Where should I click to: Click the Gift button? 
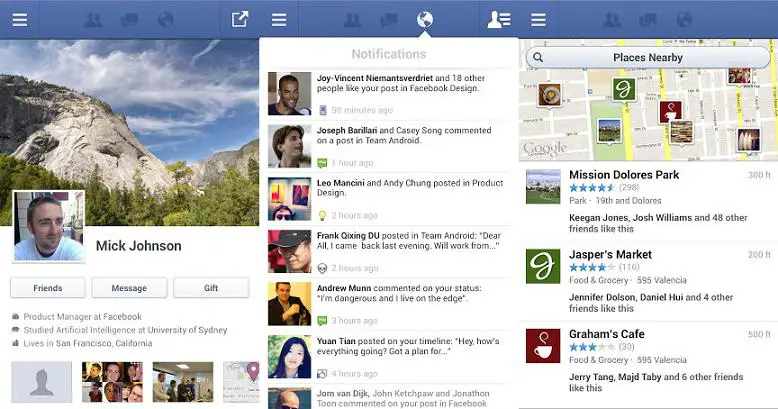[x=211, y=288]
